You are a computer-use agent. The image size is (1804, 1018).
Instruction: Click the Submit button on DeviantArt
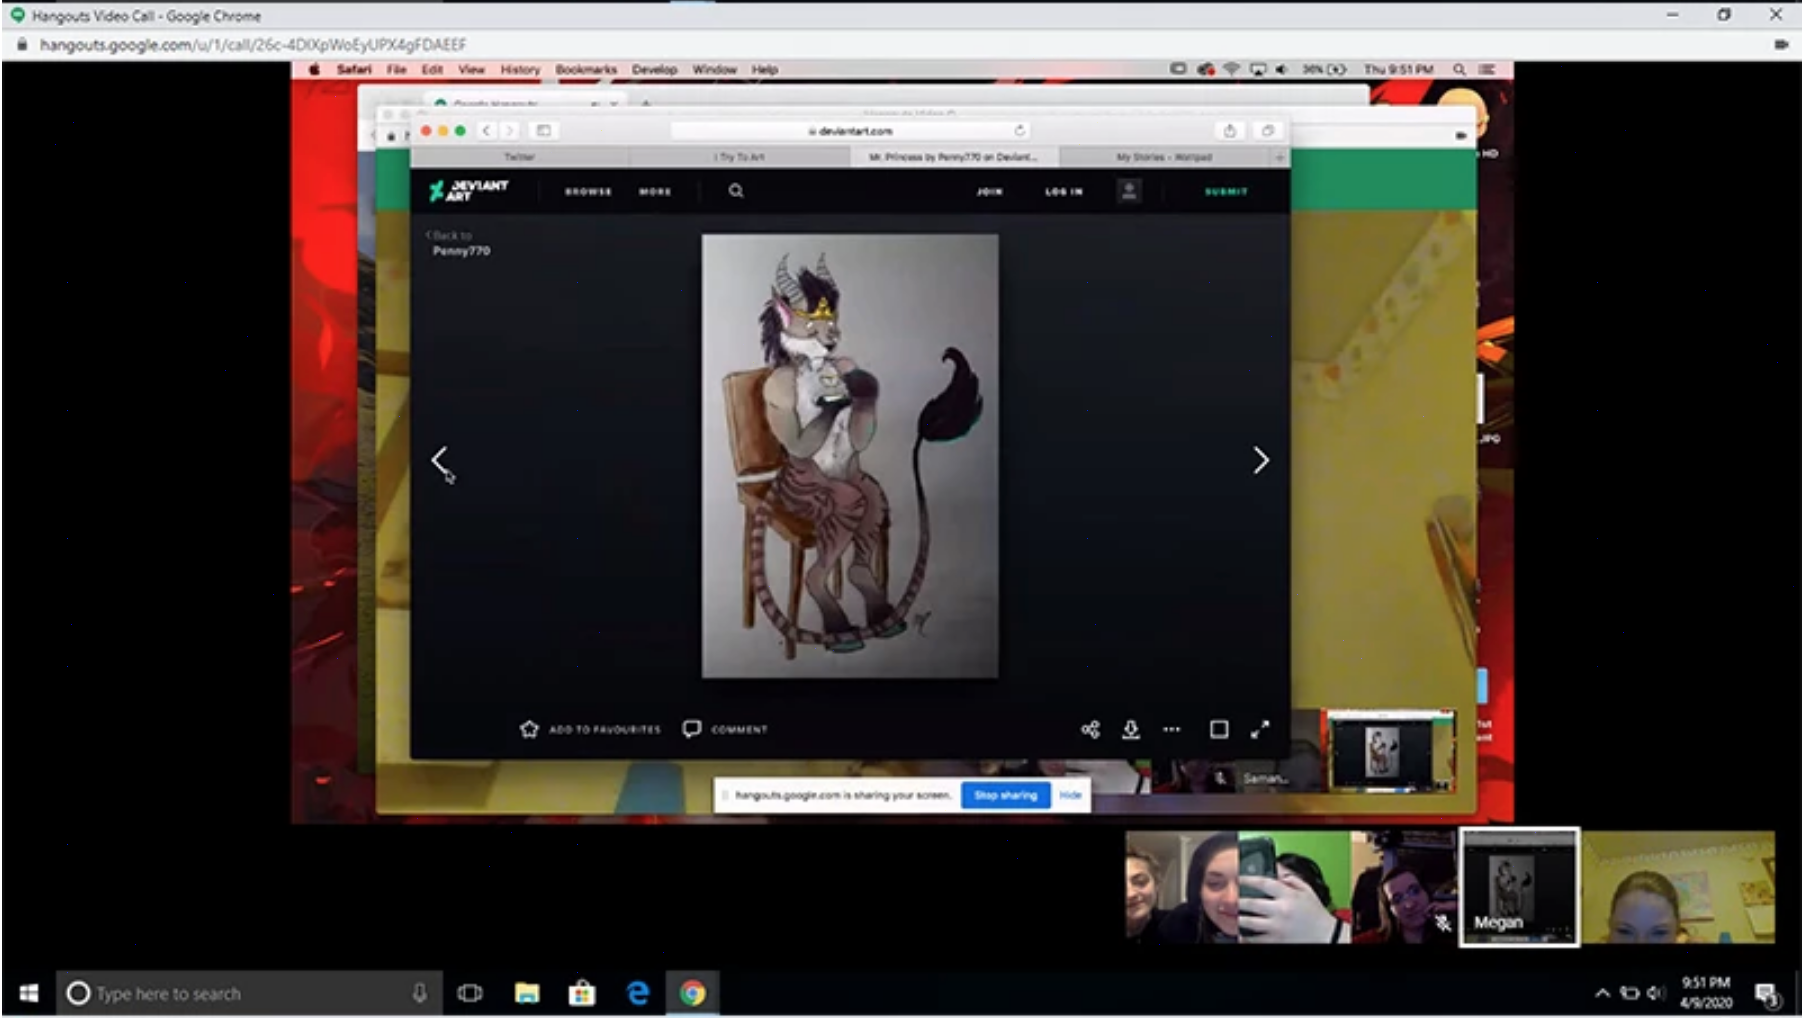pyautogui.click(x=1226, y=191)
